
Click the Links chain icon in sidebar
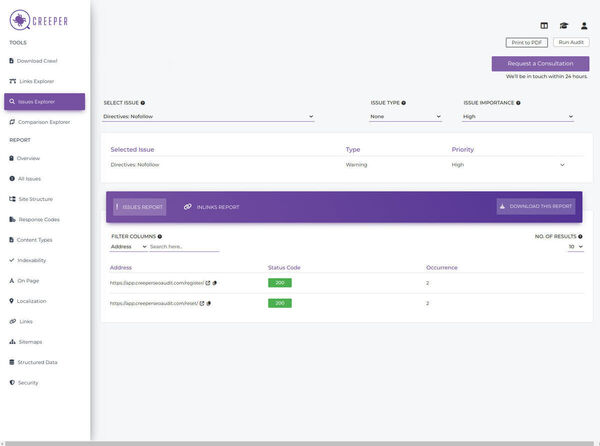click(x=13, y=321)
